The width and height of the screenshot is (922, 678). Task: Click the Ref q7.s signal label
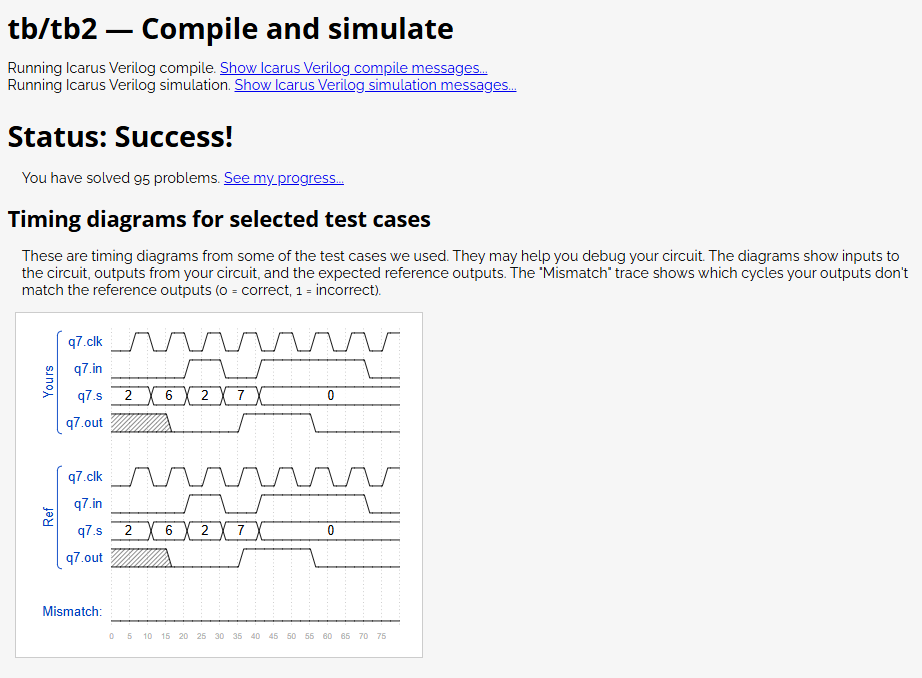(x=90, y=530)
